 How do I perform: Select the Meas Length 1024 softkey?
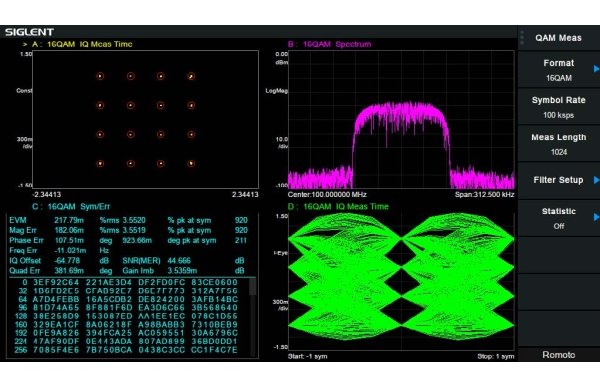pos(558,144)
